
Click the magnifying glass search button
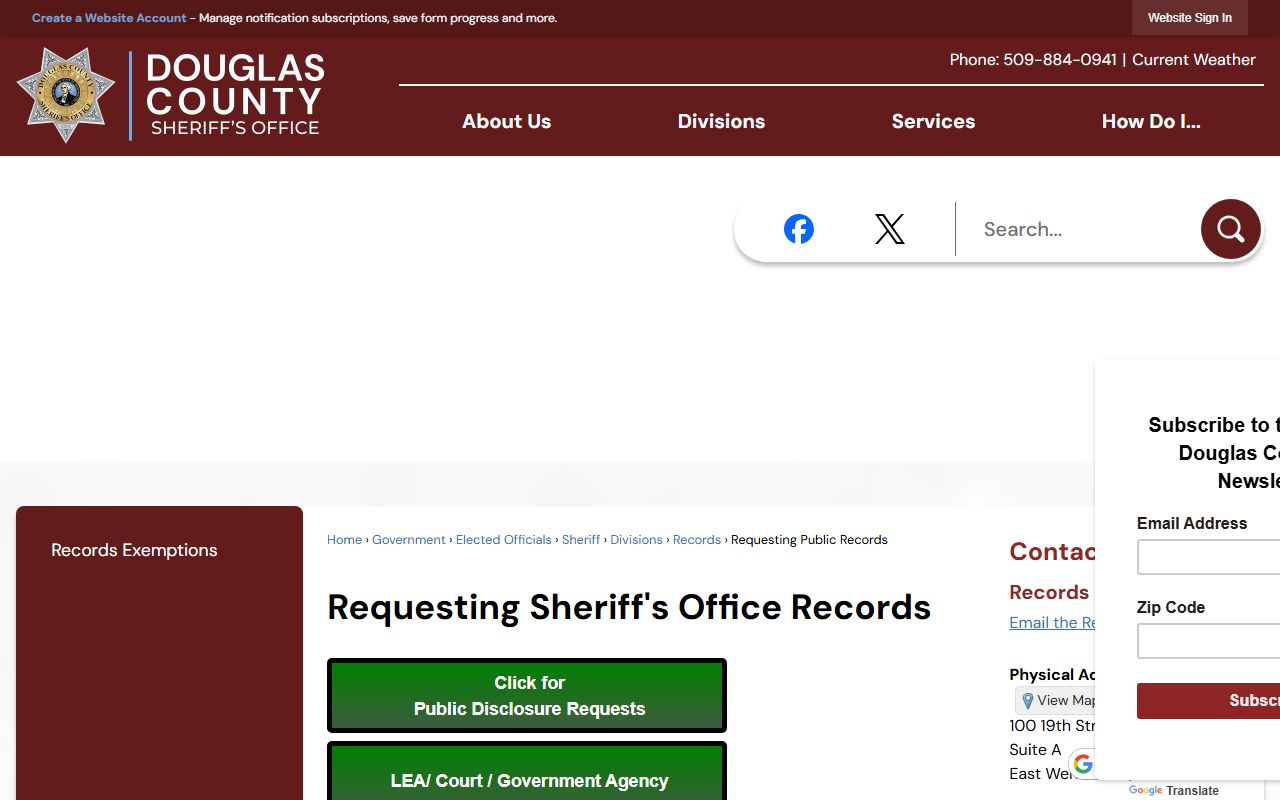tap(1230, 229)
